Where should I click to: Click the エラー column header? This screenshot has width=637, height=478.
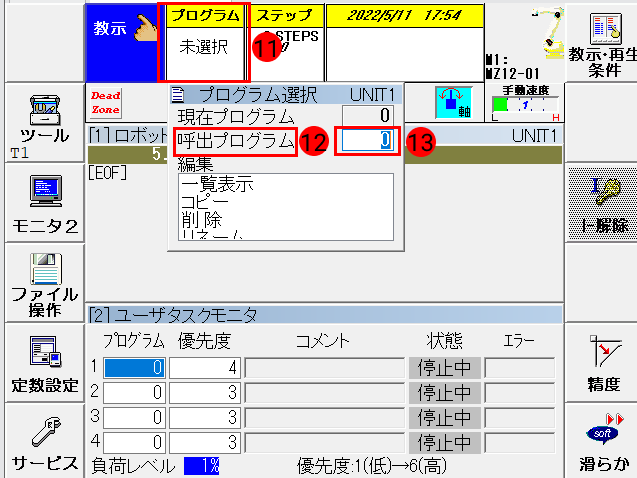pos(519,341)
